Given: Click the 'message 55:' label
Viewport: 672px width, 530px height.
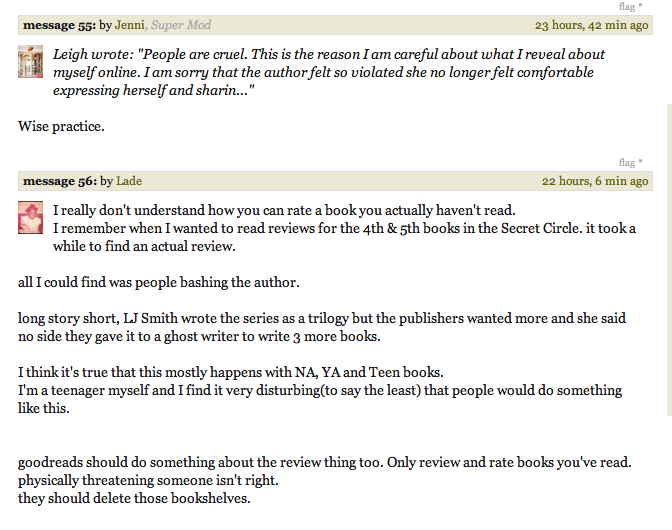Looking at the screenshot, I should pos(60,25).
